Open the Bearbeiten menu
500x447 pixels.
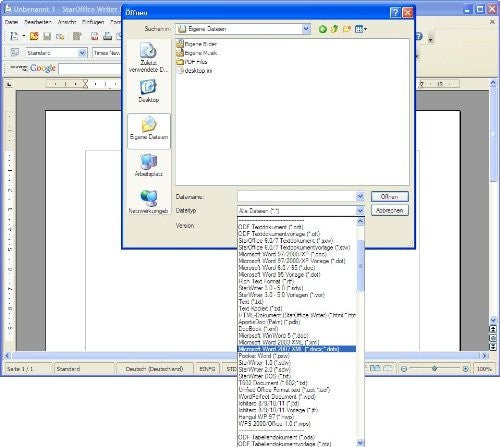38,22
